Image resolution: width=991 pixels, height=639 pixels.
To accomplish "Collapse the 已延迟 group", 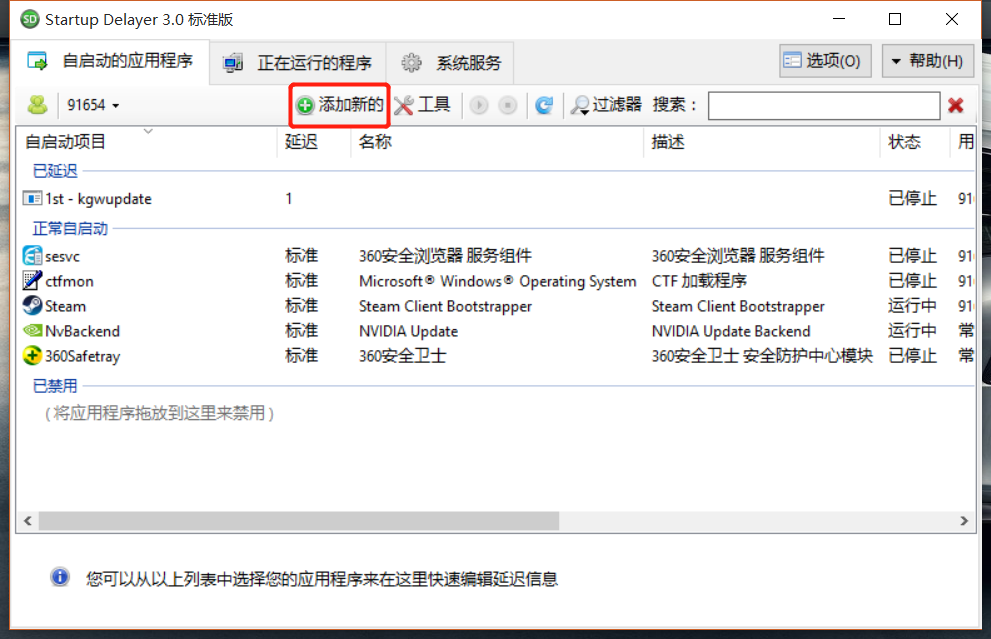I will pos(55,171).
